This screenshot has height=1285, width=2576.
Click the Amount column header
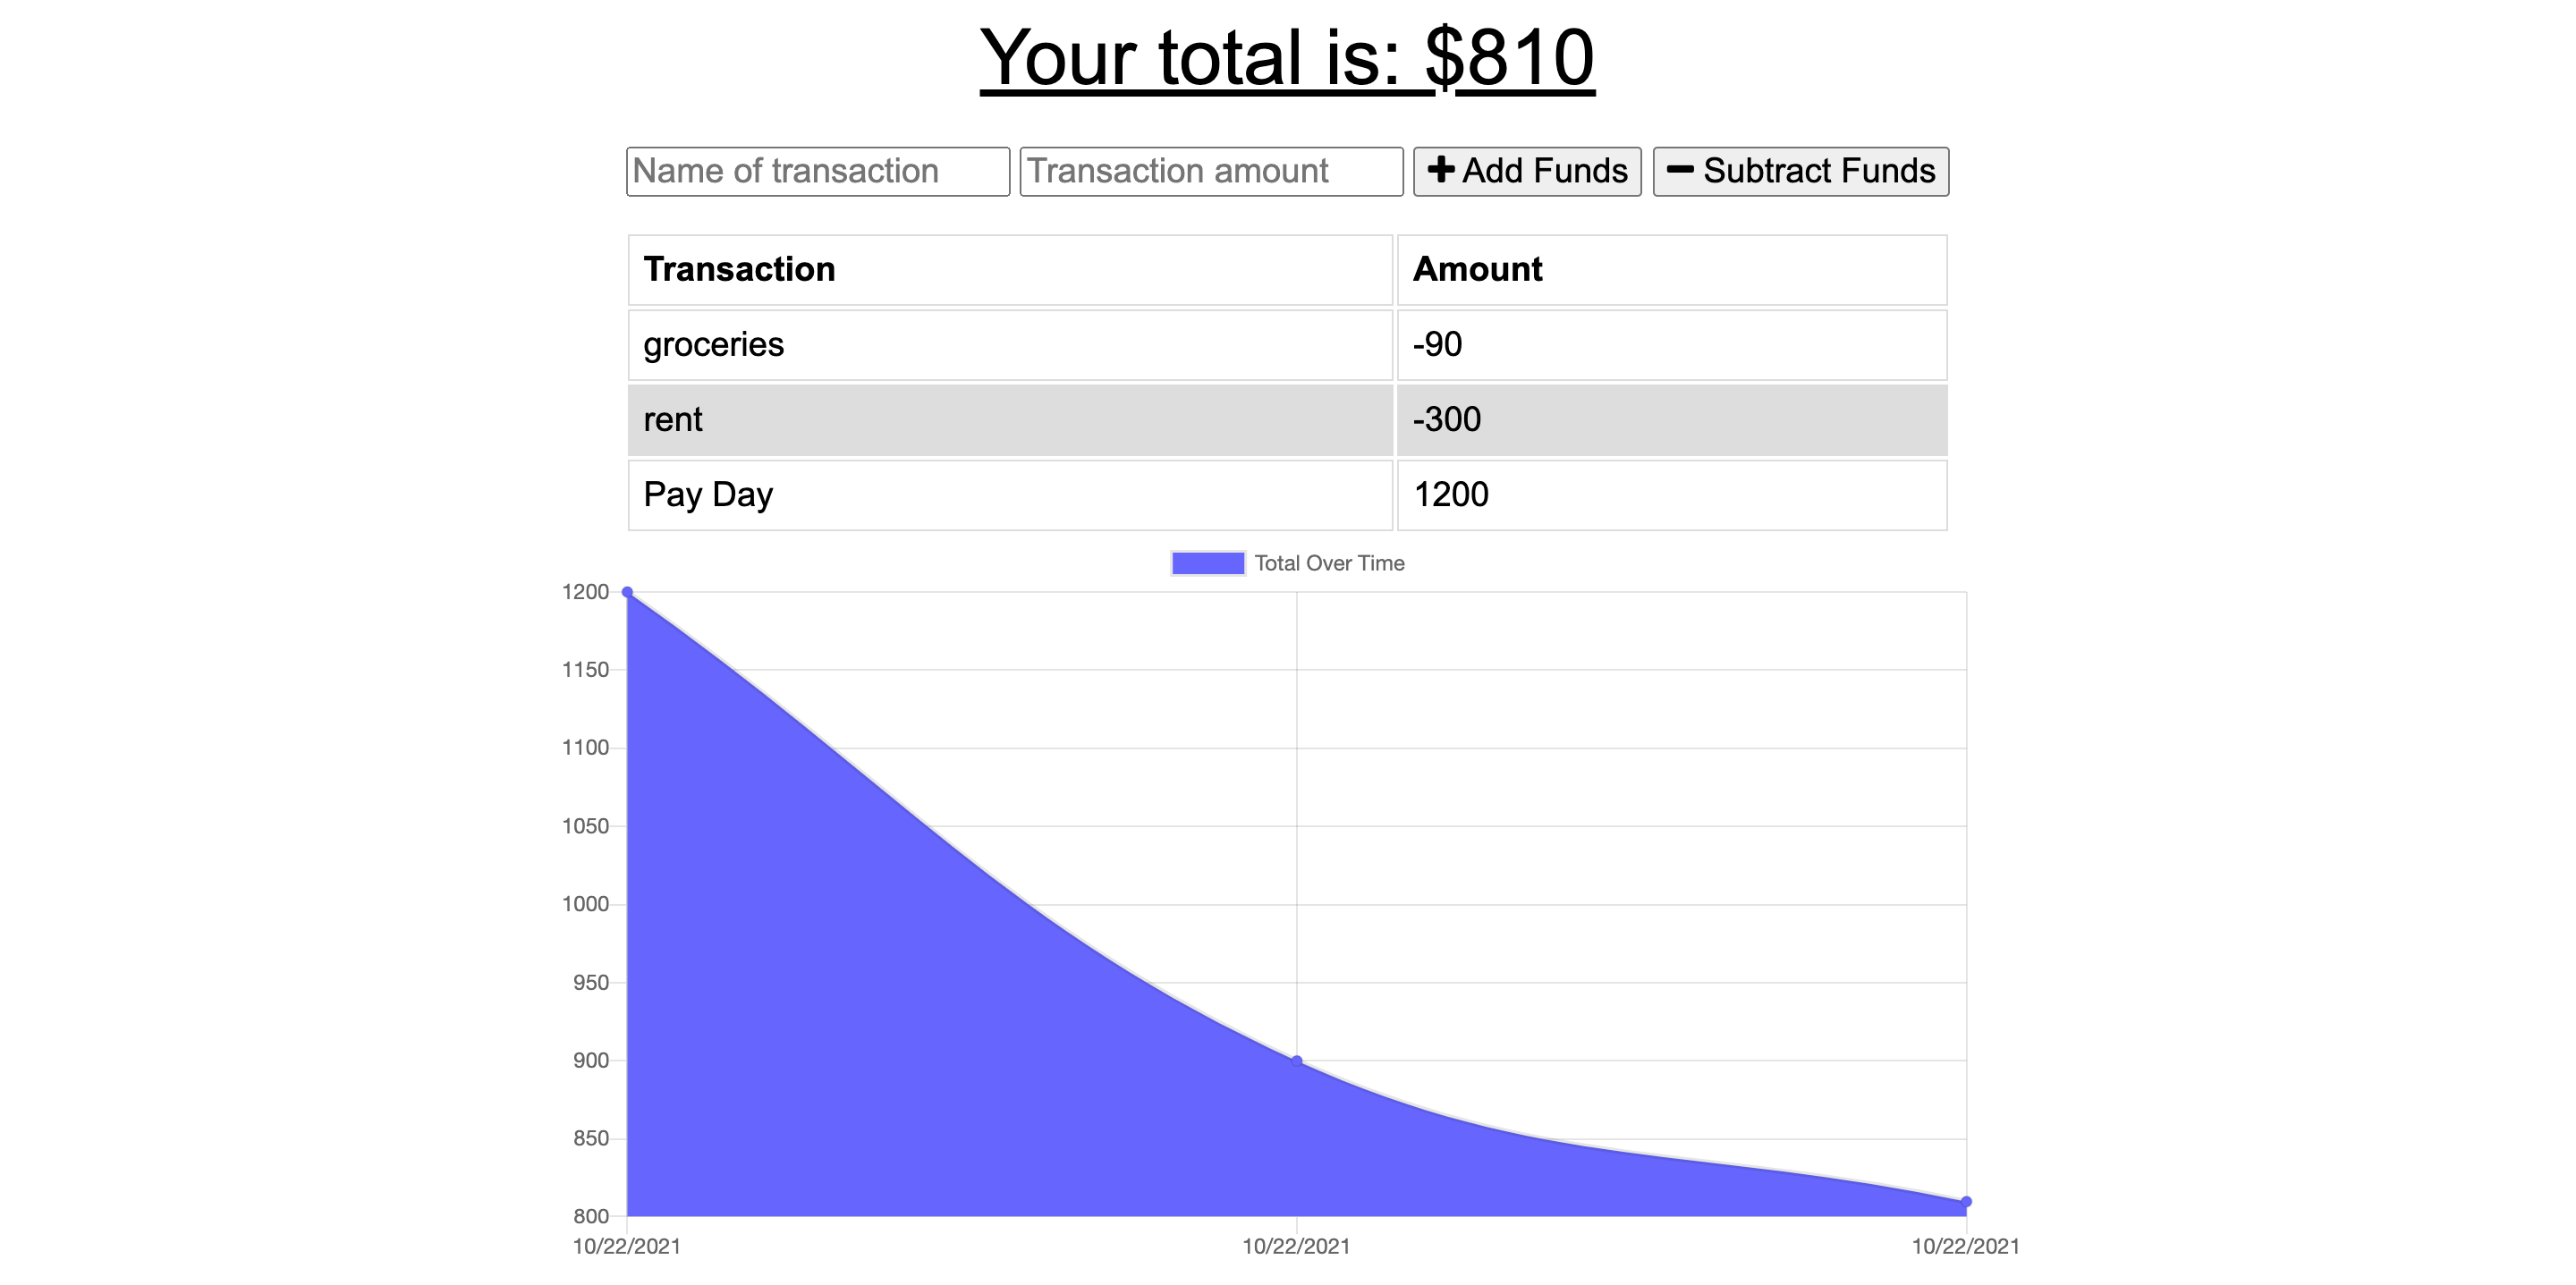pyautogui.click(x=1477, y=269)
